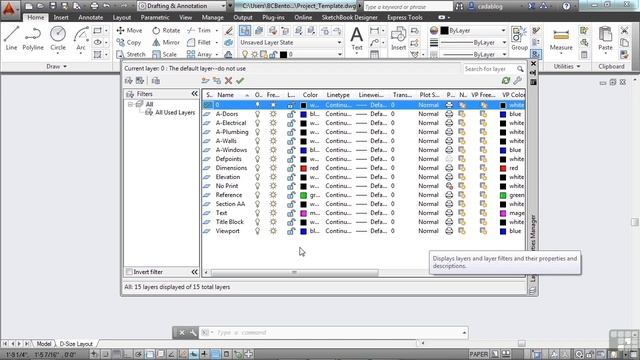Screen dimensions: 640x360
Task: Click the Group icon
Action: [519, 38]
